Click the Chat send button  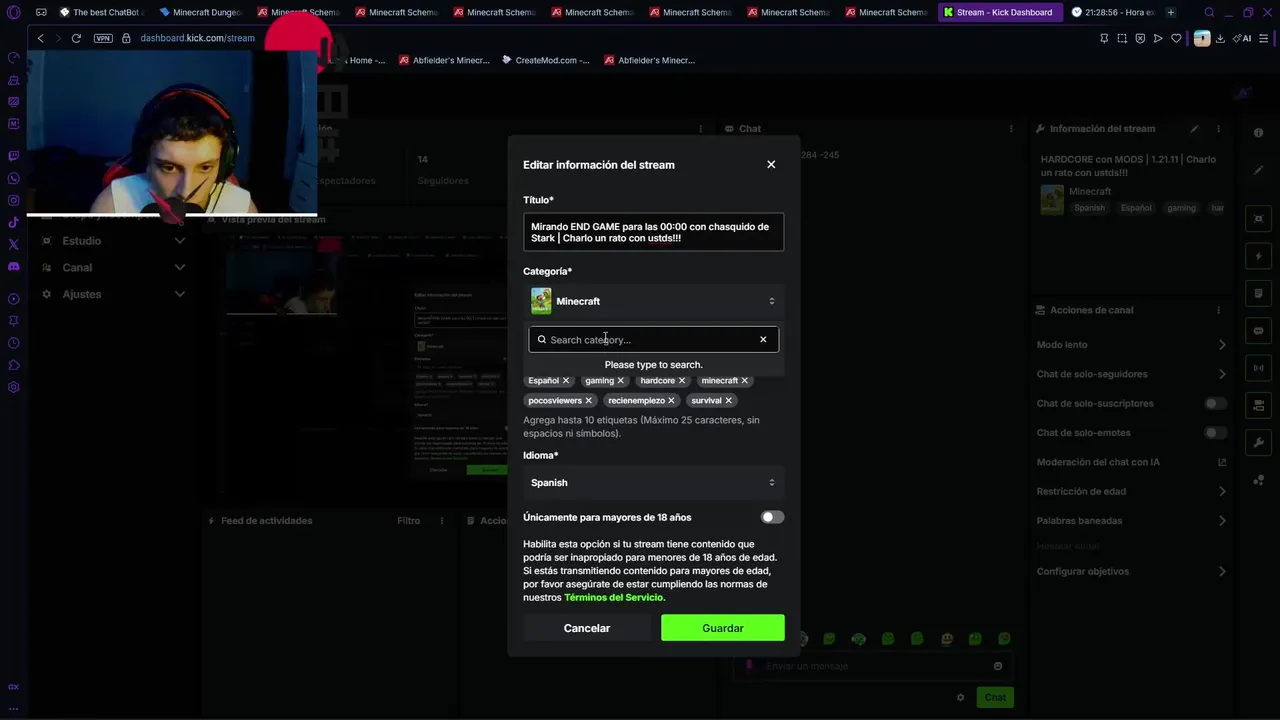[x=995, y=697]
